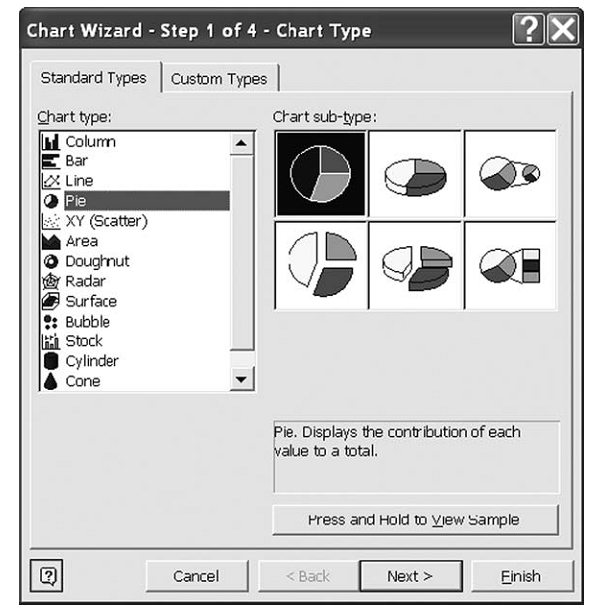Screen dimensions: 598x615
Task: Select the Surface chart icon
Action: pyautogui.click(x=51, y=301)
